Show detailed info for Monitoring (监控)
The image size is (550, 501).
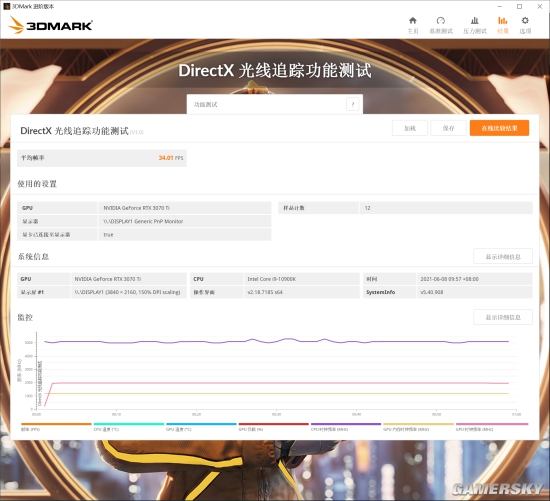(503, 317)
